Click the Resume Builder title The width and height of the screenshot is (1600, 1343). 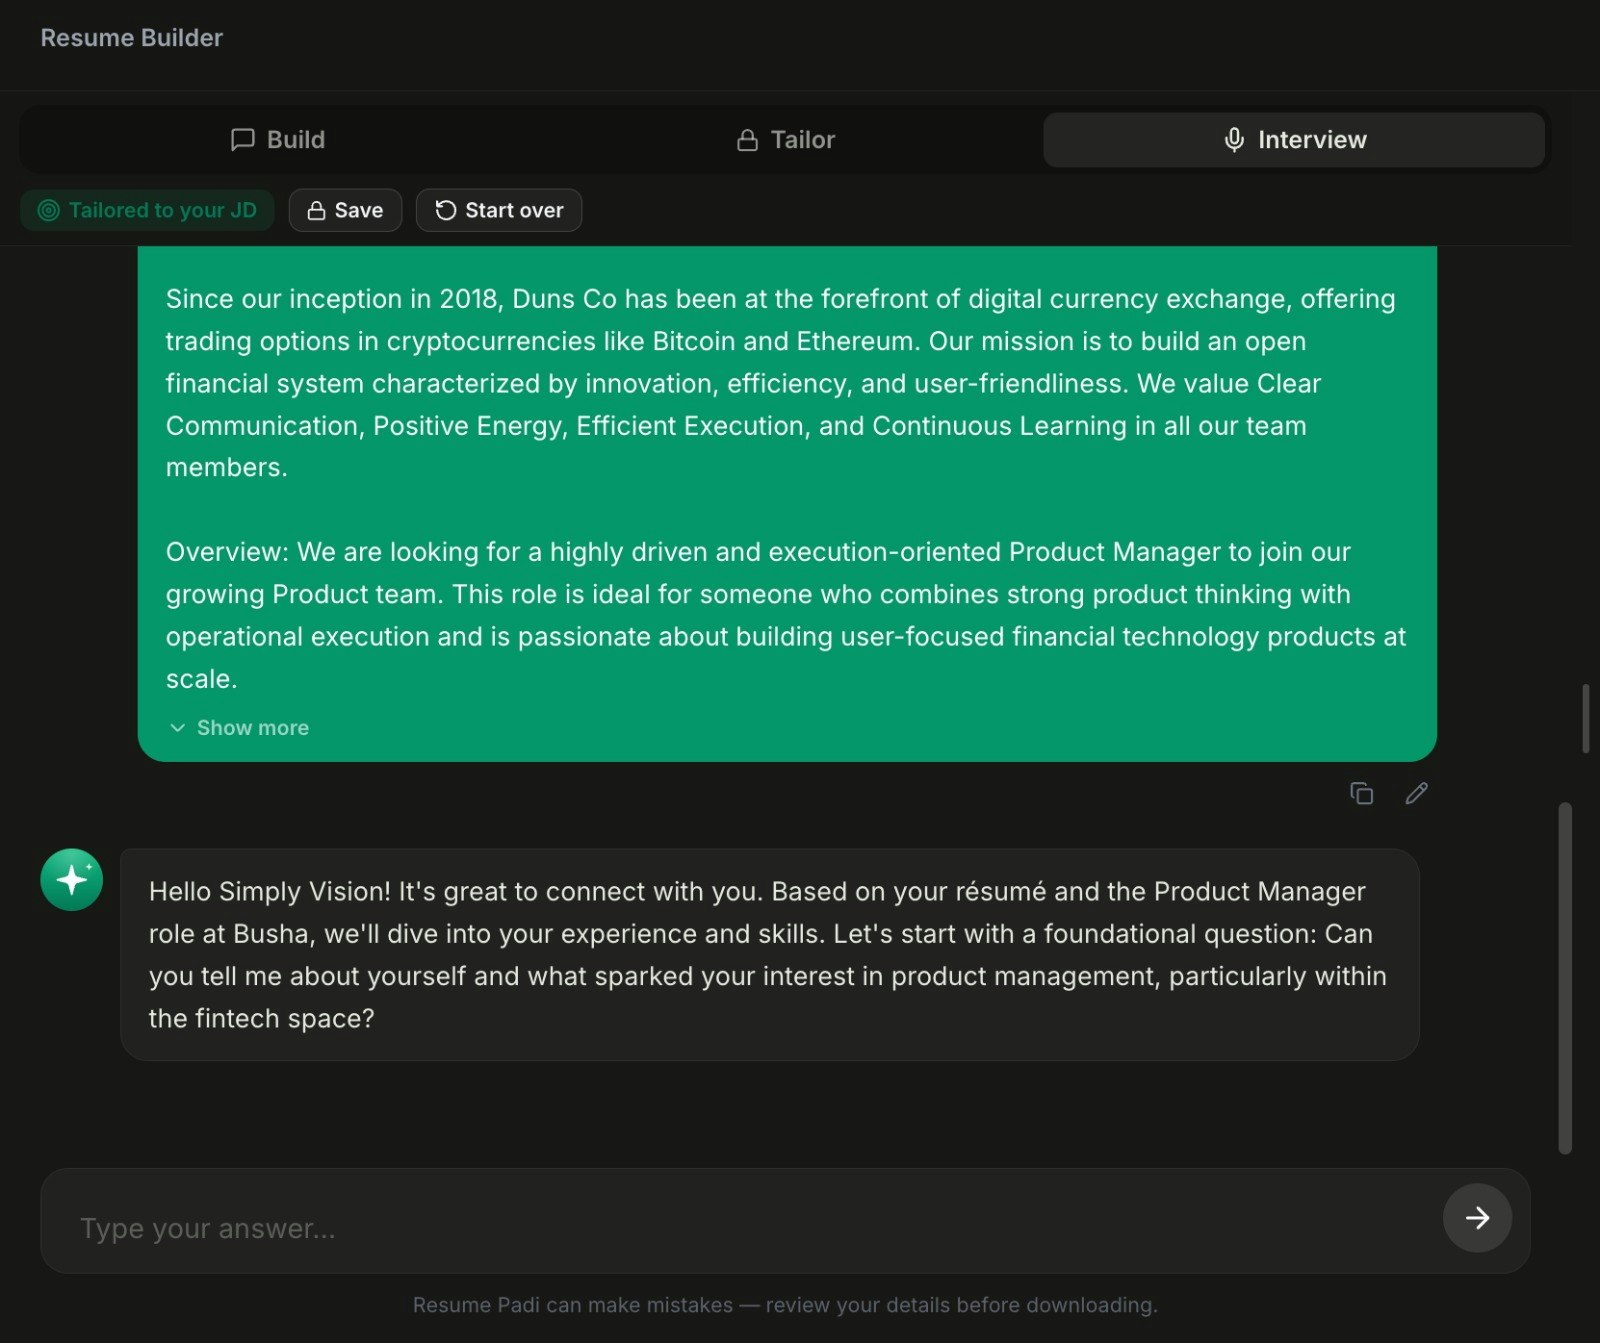click(131, 38)
